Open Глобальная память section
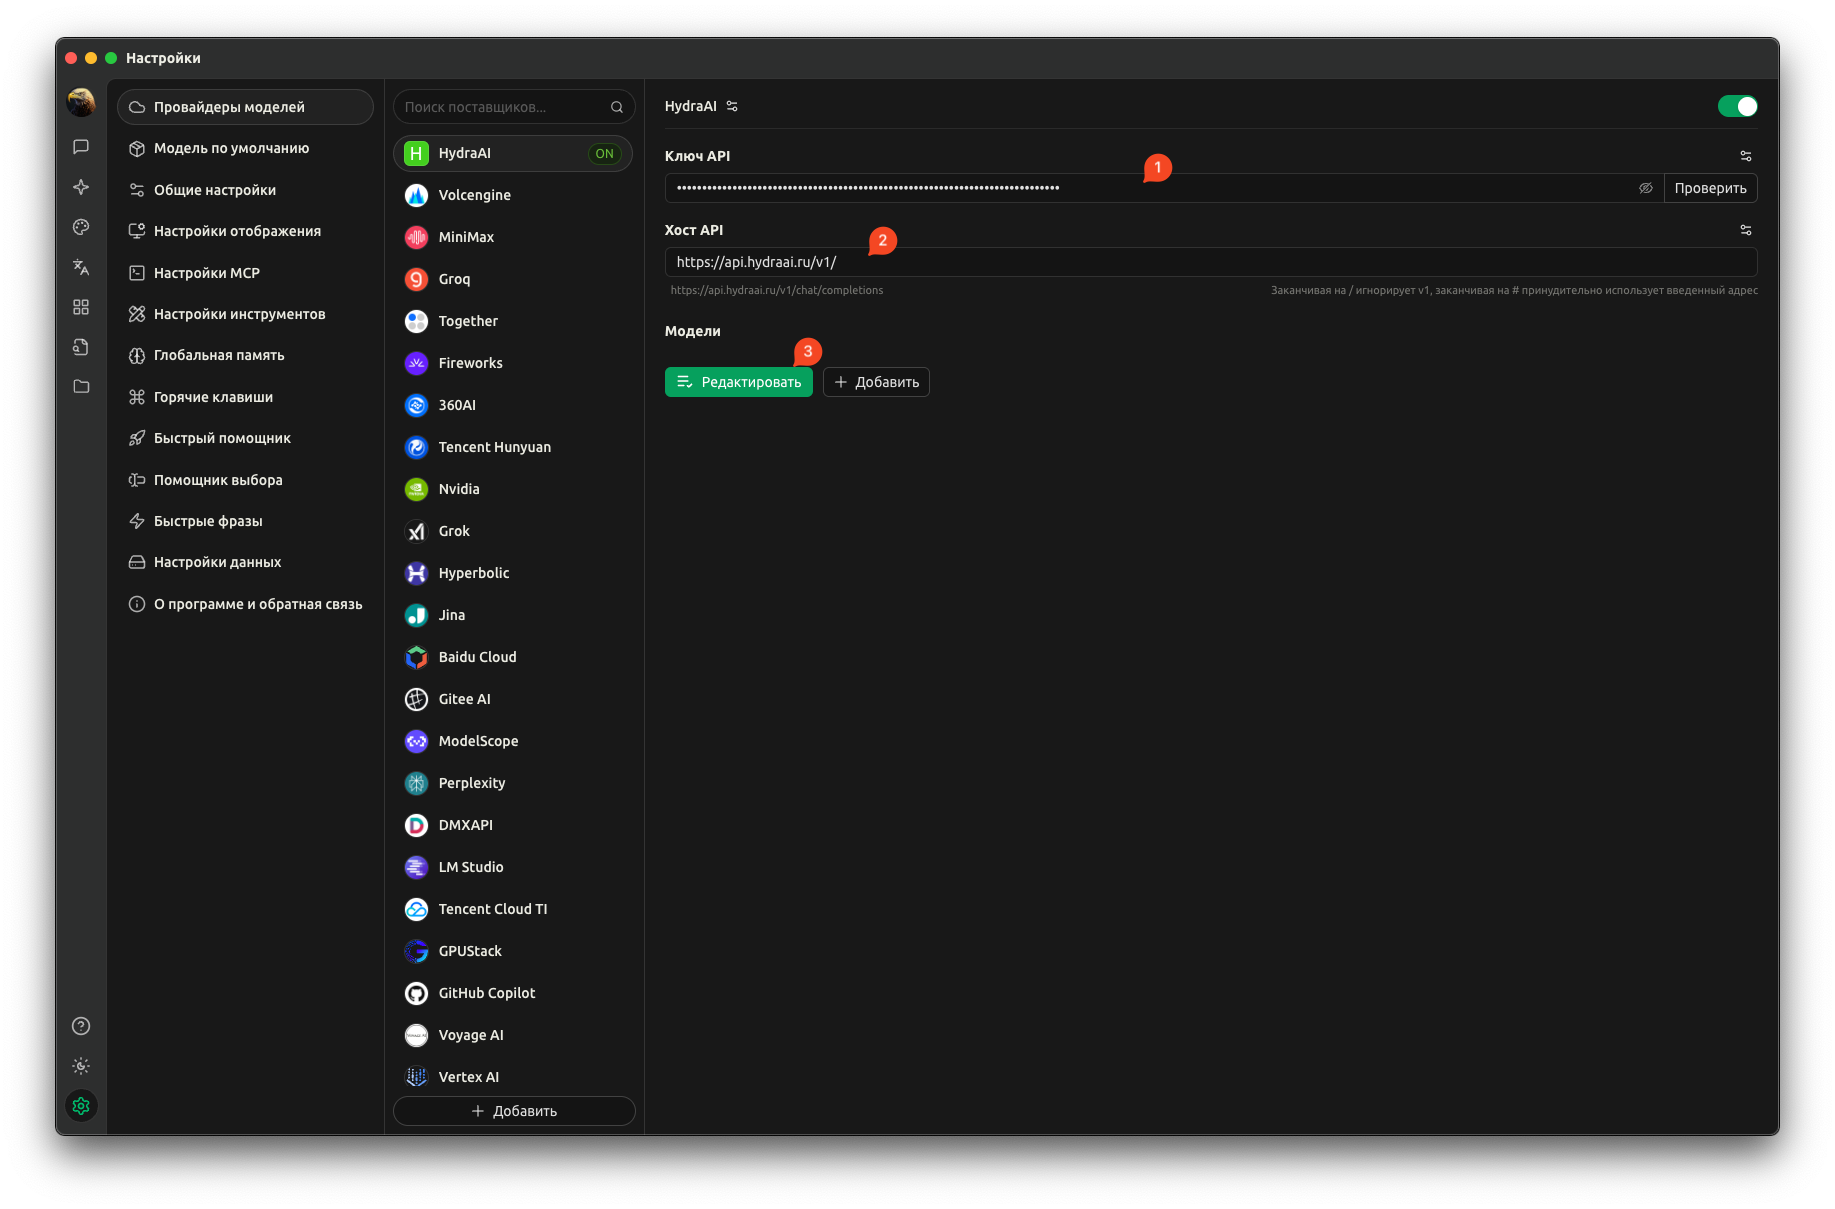This screenshot has height=1209, width=1835. 245,355
